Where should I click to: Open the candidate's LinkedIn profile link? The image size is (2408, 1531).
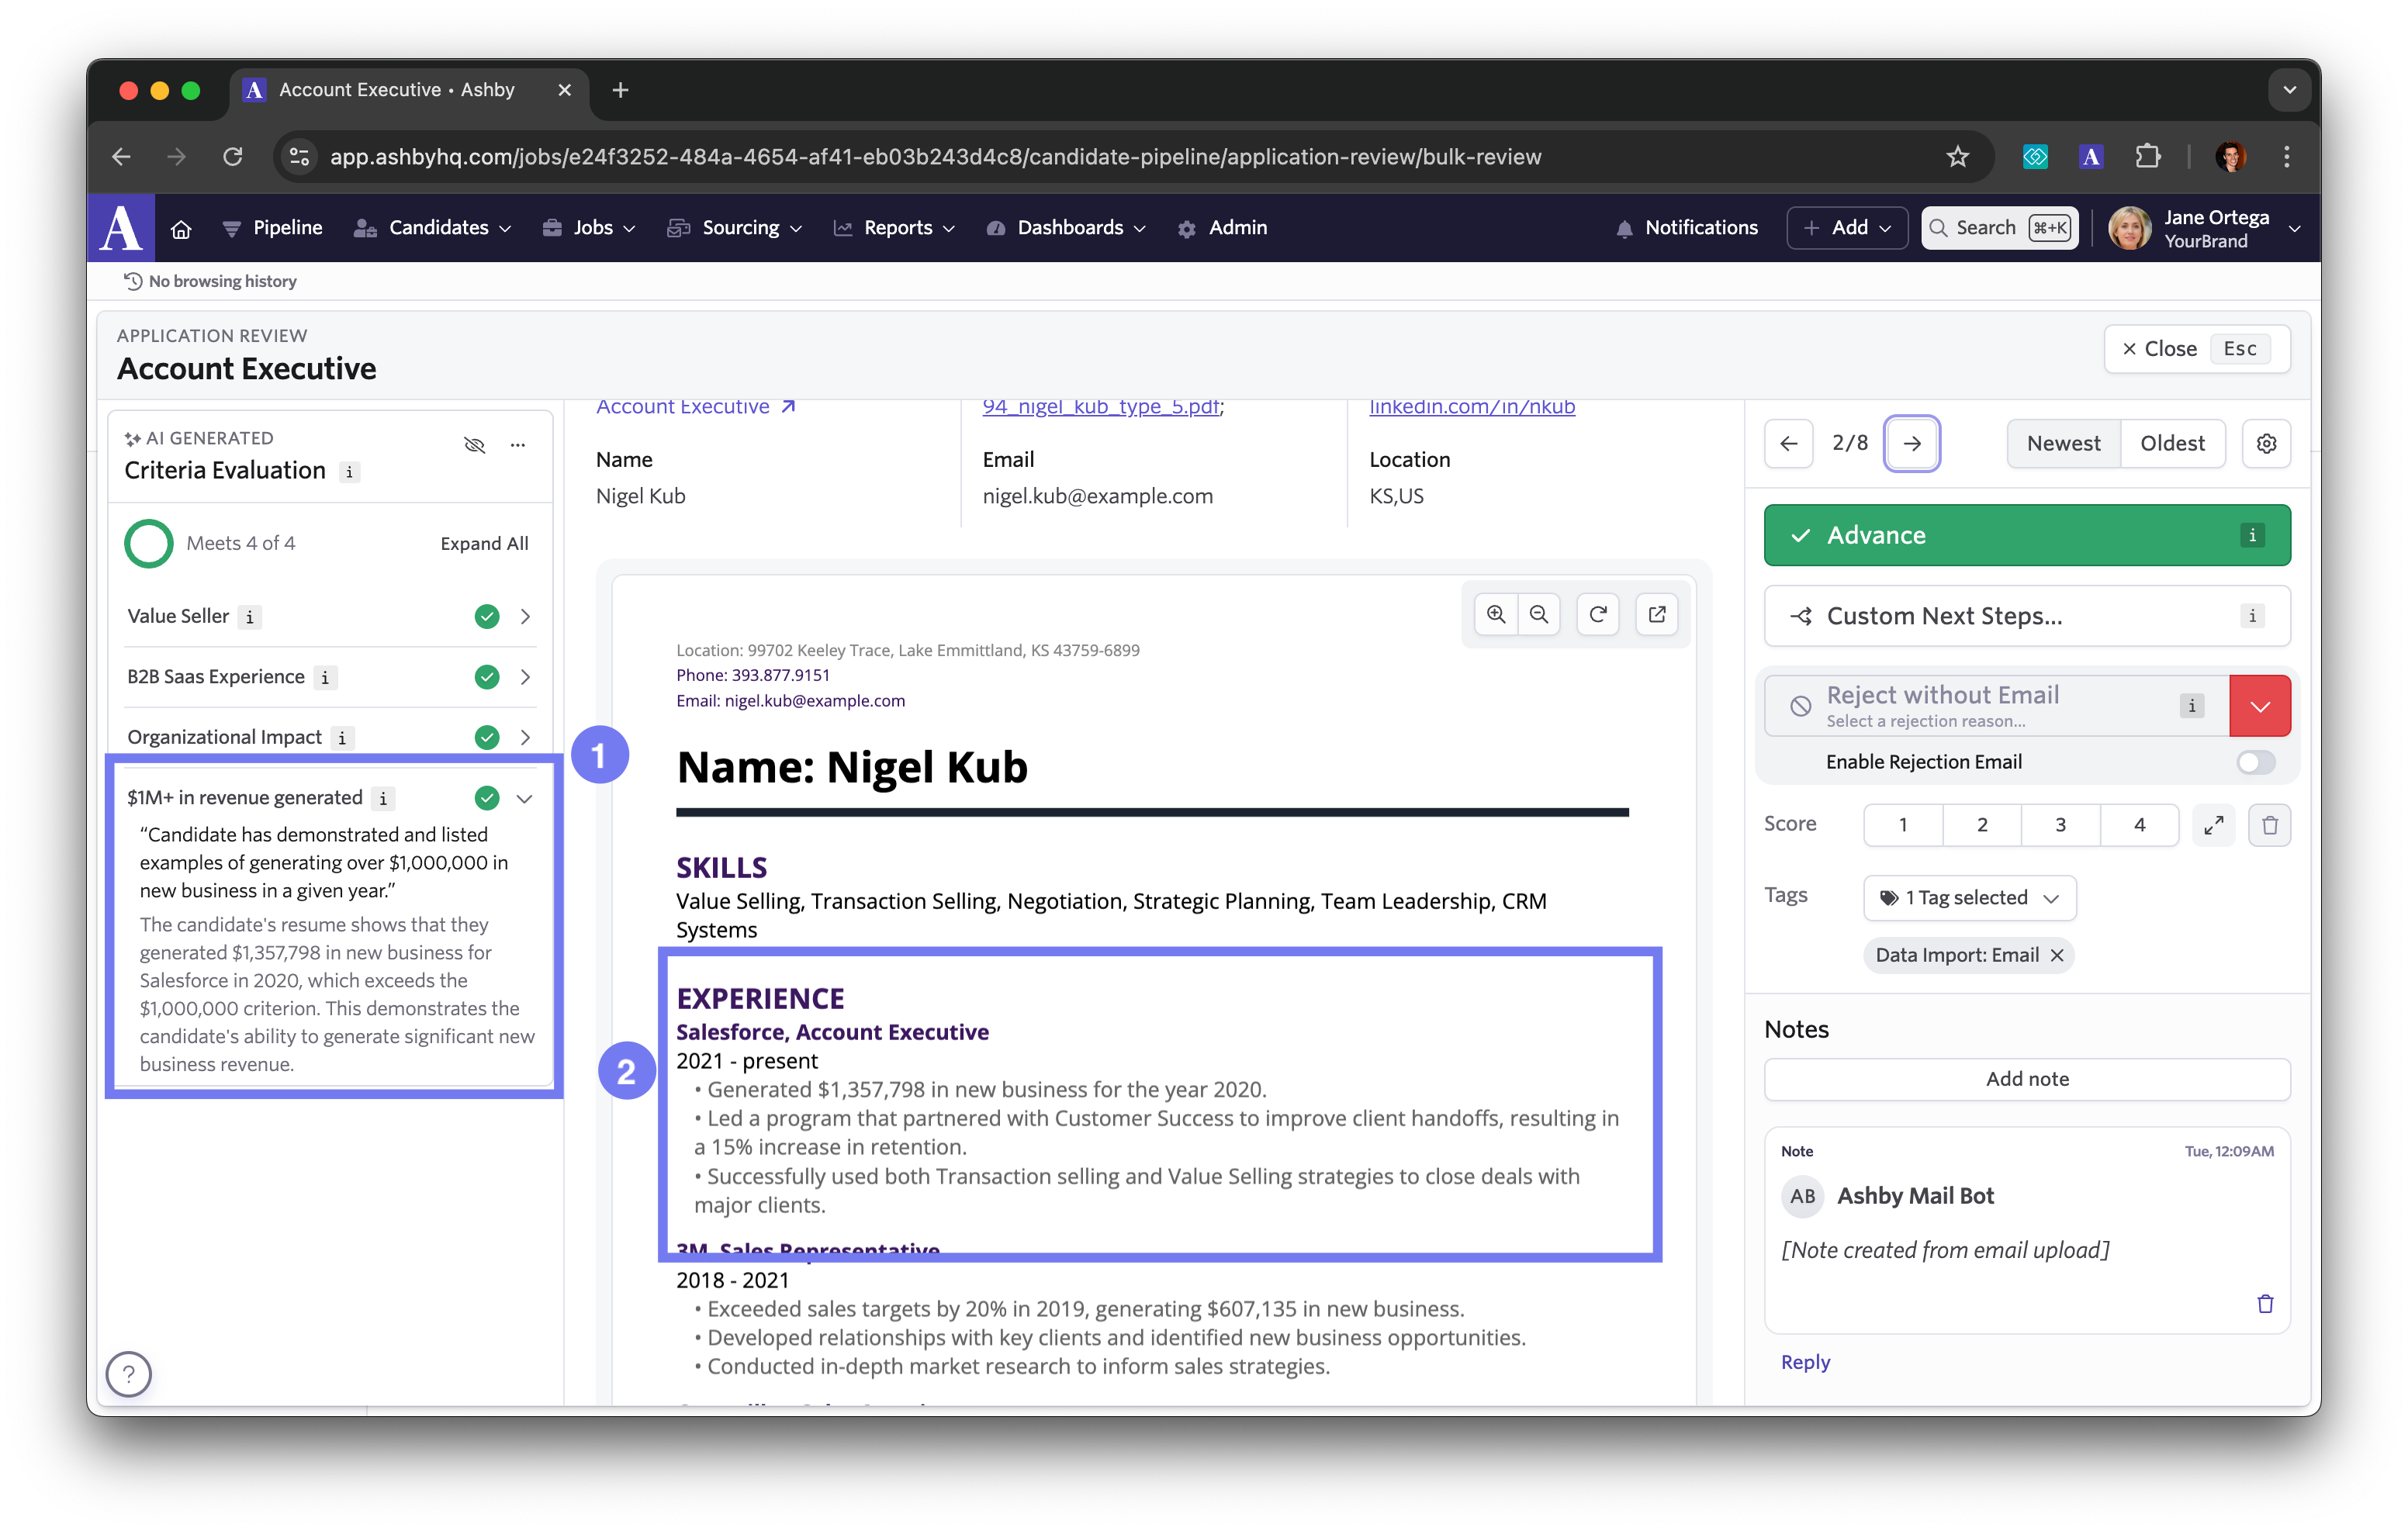[1471, 407]
